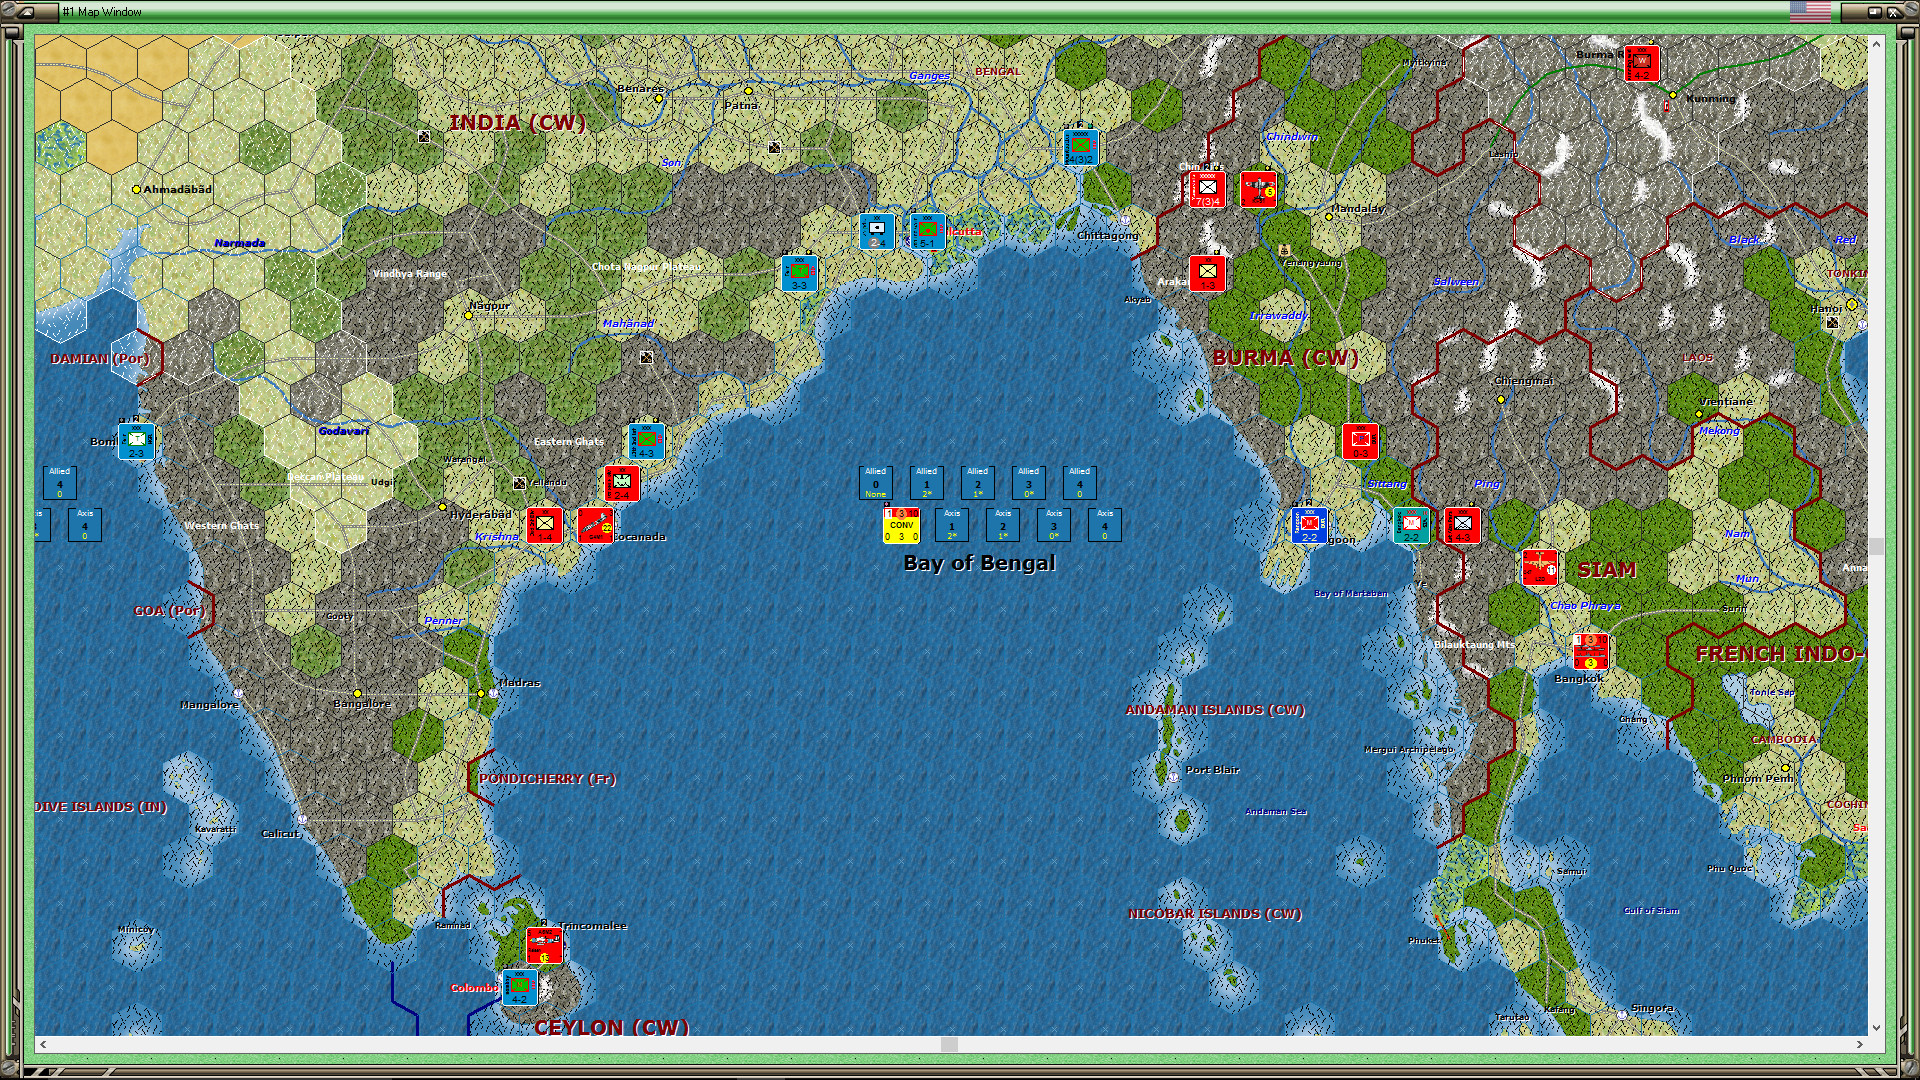Click the United States flag icon
1920x1080 pixels.
pos(1811,12)
